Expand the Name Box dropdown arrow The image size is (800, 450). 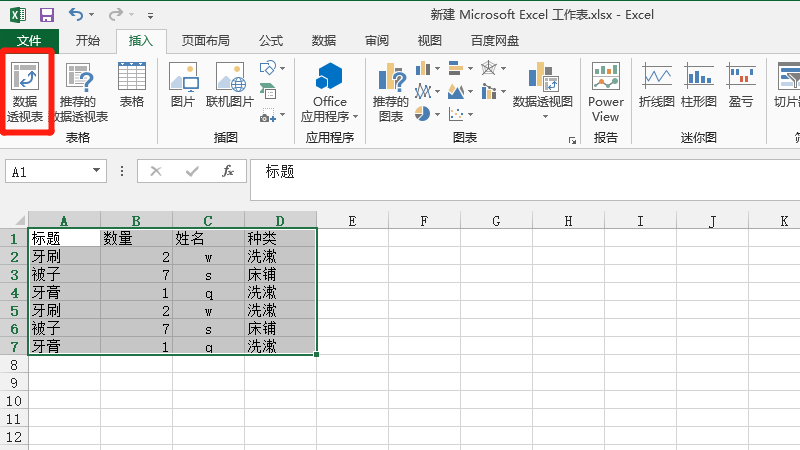click(x=97, y=171)
